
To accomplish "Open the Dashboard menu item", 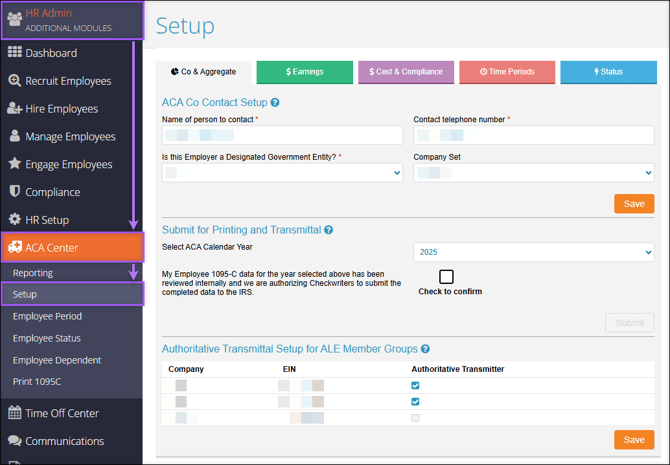I will tap(71, 53).
